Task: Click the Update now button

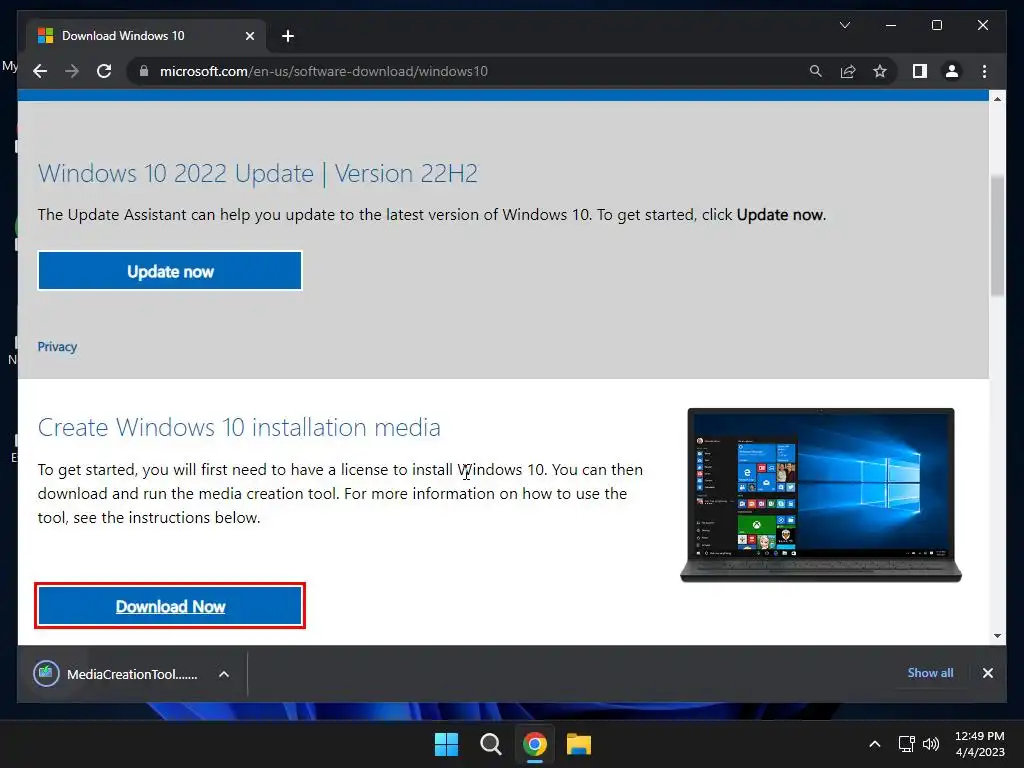Action: coord(170,271)
